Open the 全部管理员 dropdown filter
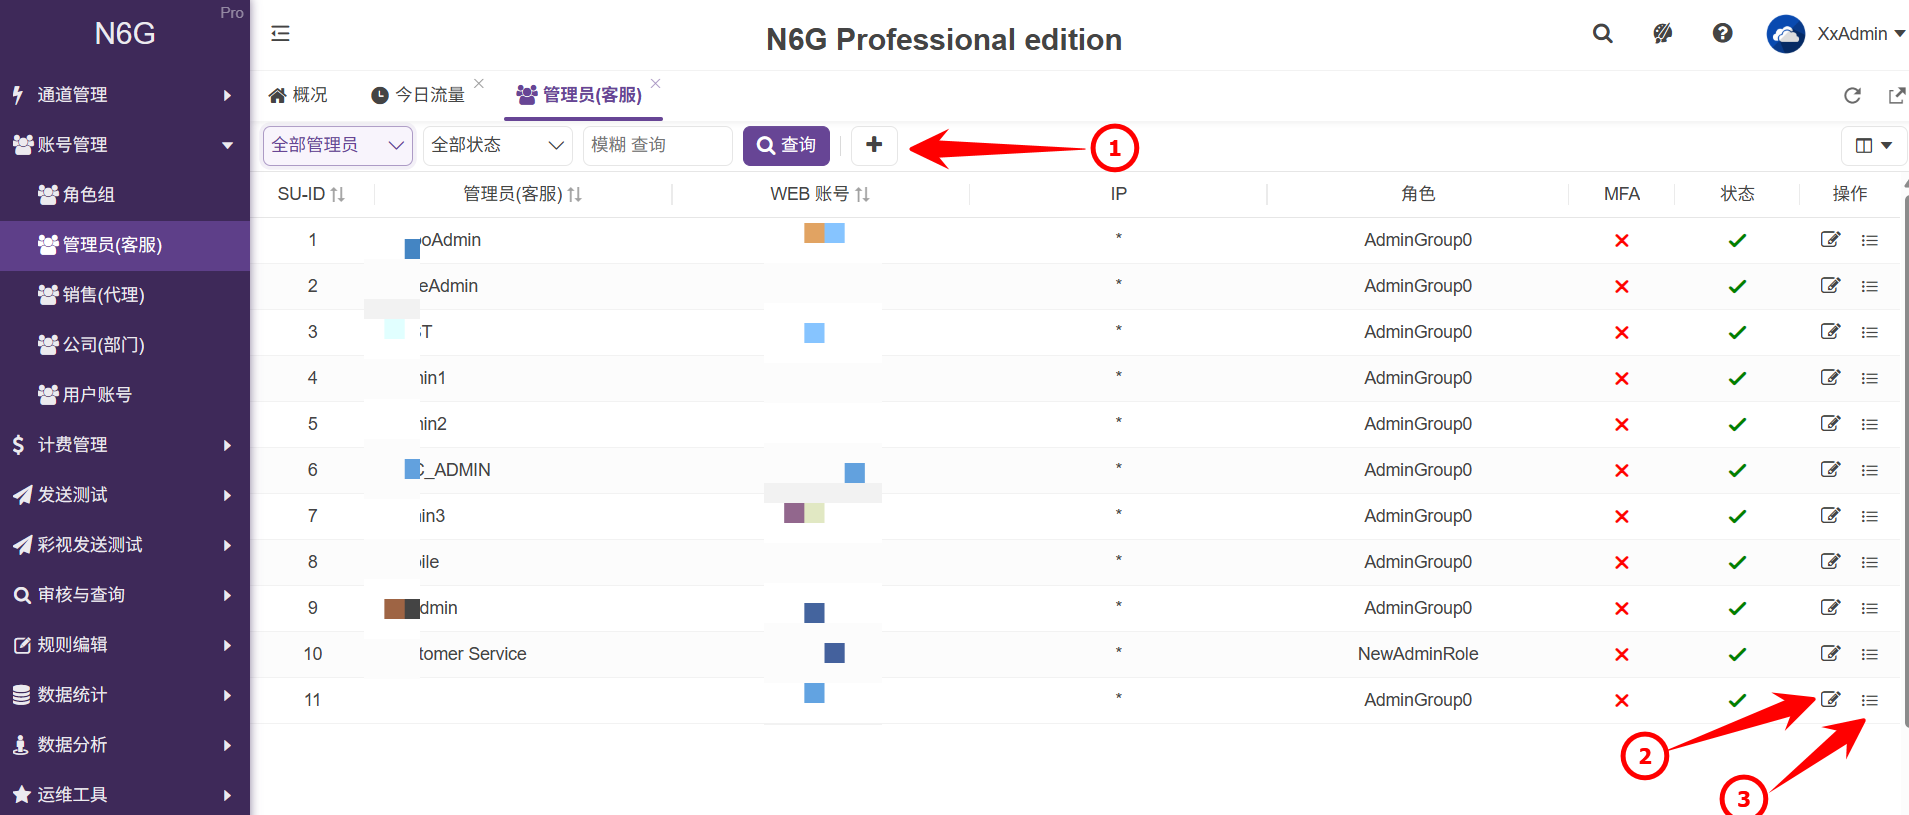 tap(337, 146)
